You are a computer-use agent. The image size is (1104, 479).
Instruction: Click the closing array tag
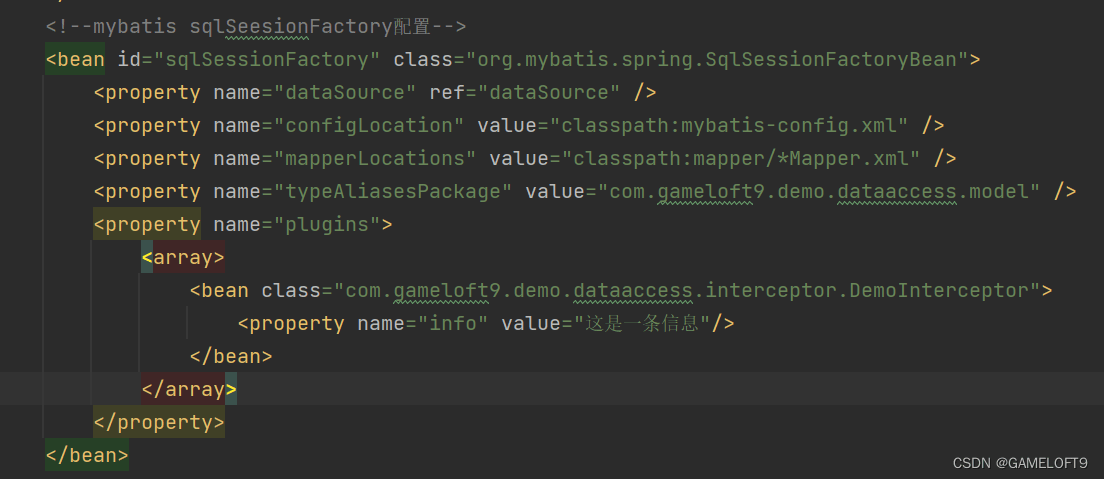(189, 390)
